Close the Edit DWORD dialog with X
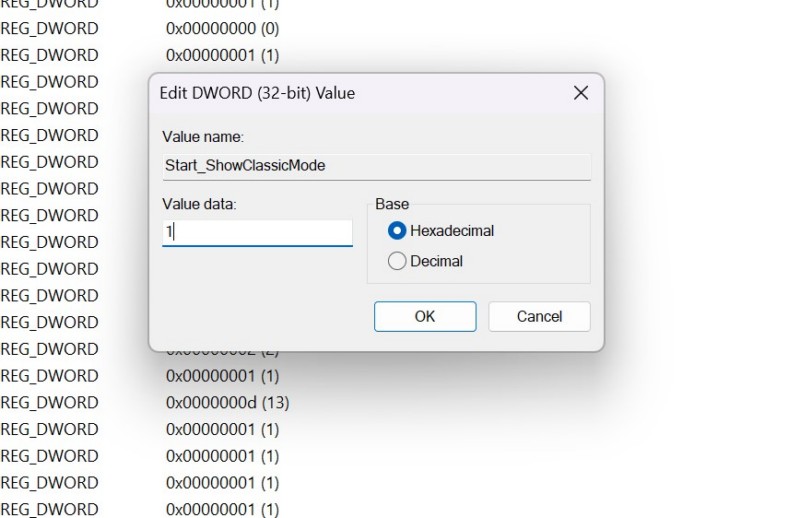Image resolution: width=800 pixels, height=518 pixels. 580,93
